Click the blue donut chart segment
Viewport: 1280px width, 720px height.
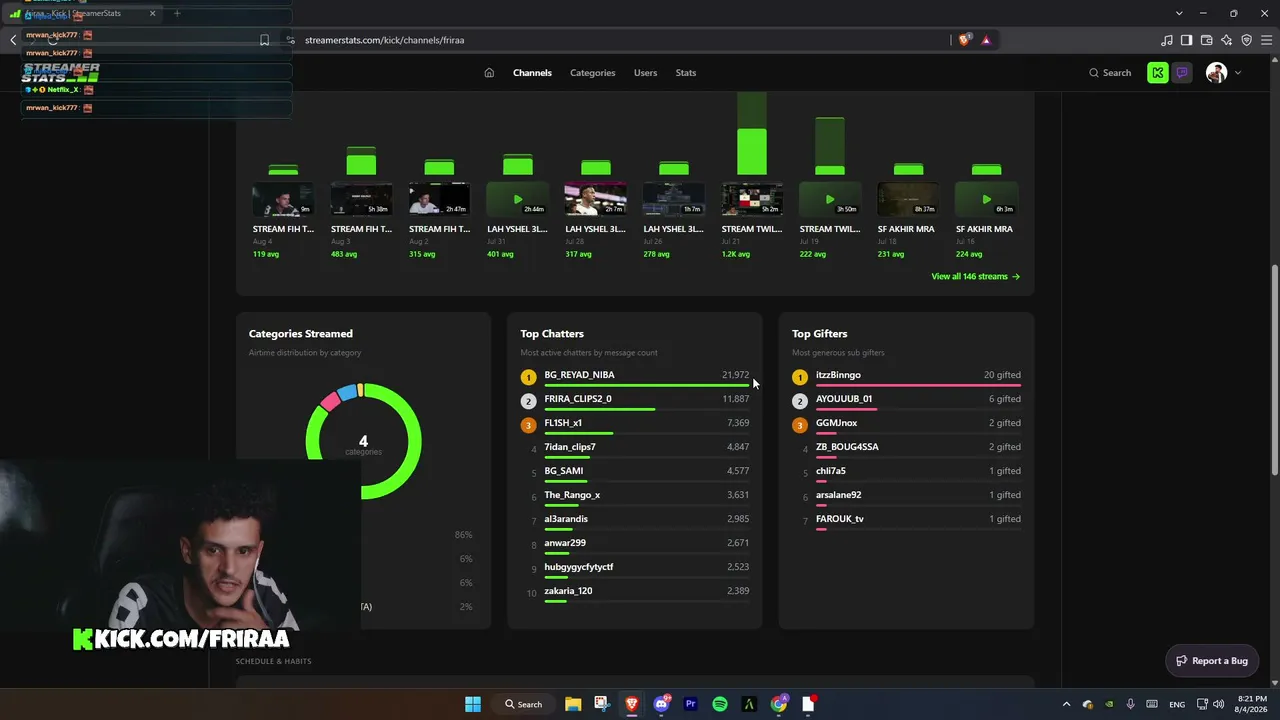[347, 391]
